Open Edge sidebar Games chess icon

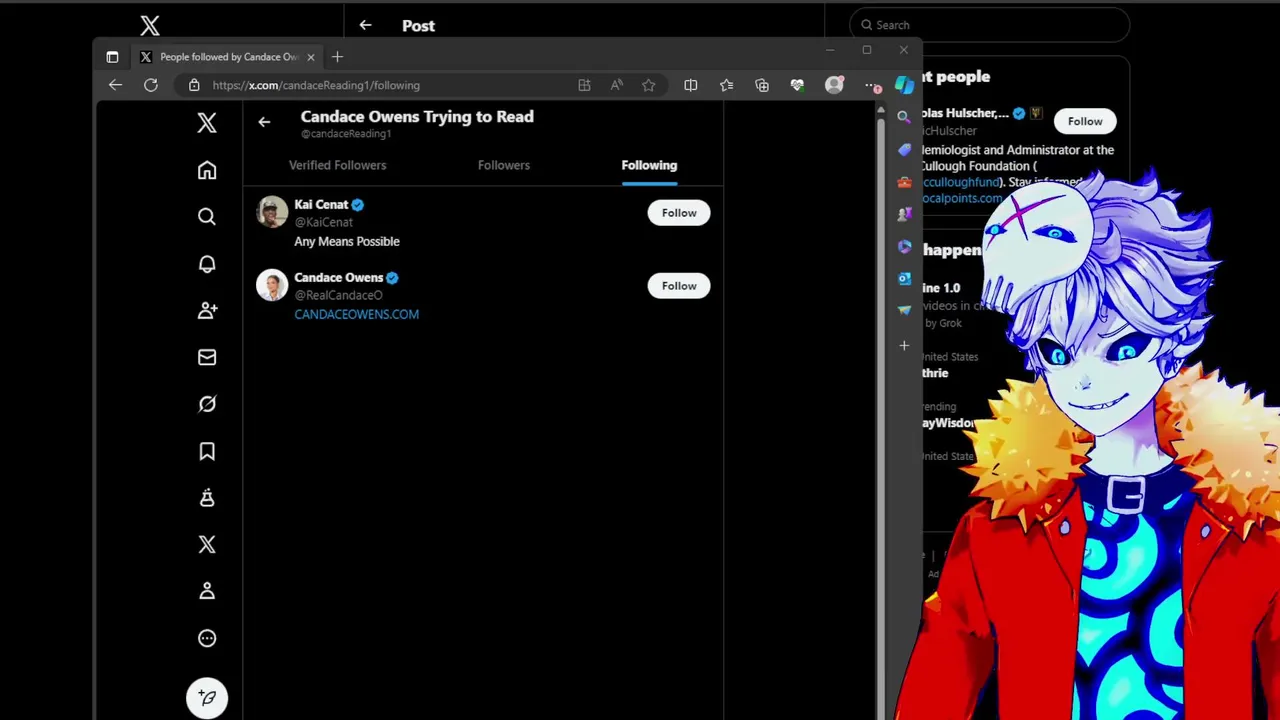(x=904, y=214)
